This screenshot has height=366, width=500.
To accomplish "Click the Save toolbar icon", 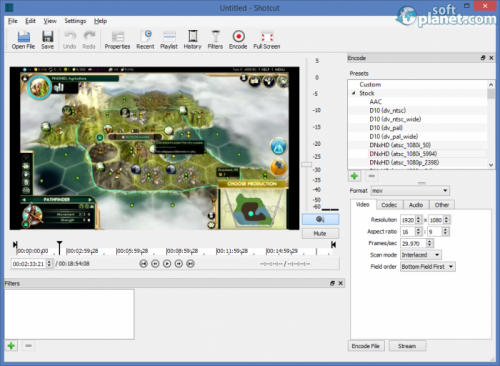I will click(47, 40).
